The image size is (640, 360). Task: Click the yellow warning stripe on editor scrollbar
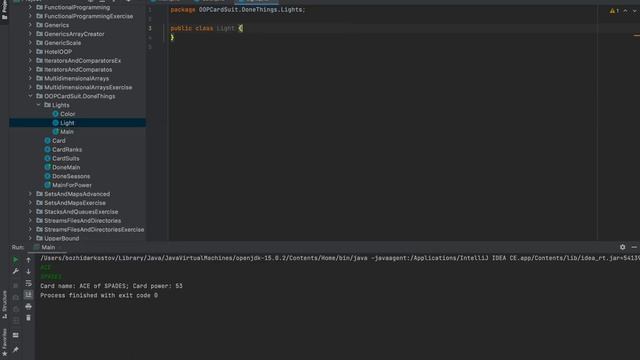[637, 35]
